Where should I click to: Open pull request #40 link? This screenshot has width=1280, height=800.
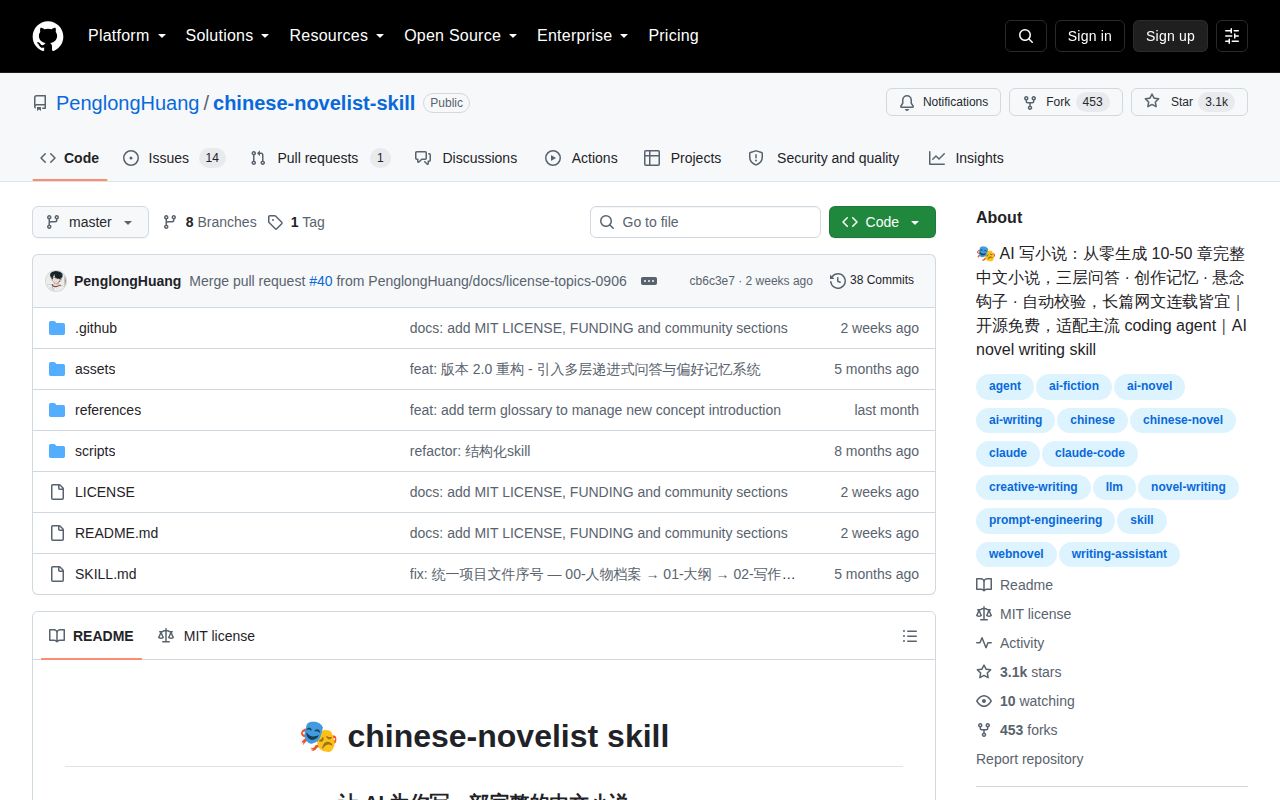(321, 281)
